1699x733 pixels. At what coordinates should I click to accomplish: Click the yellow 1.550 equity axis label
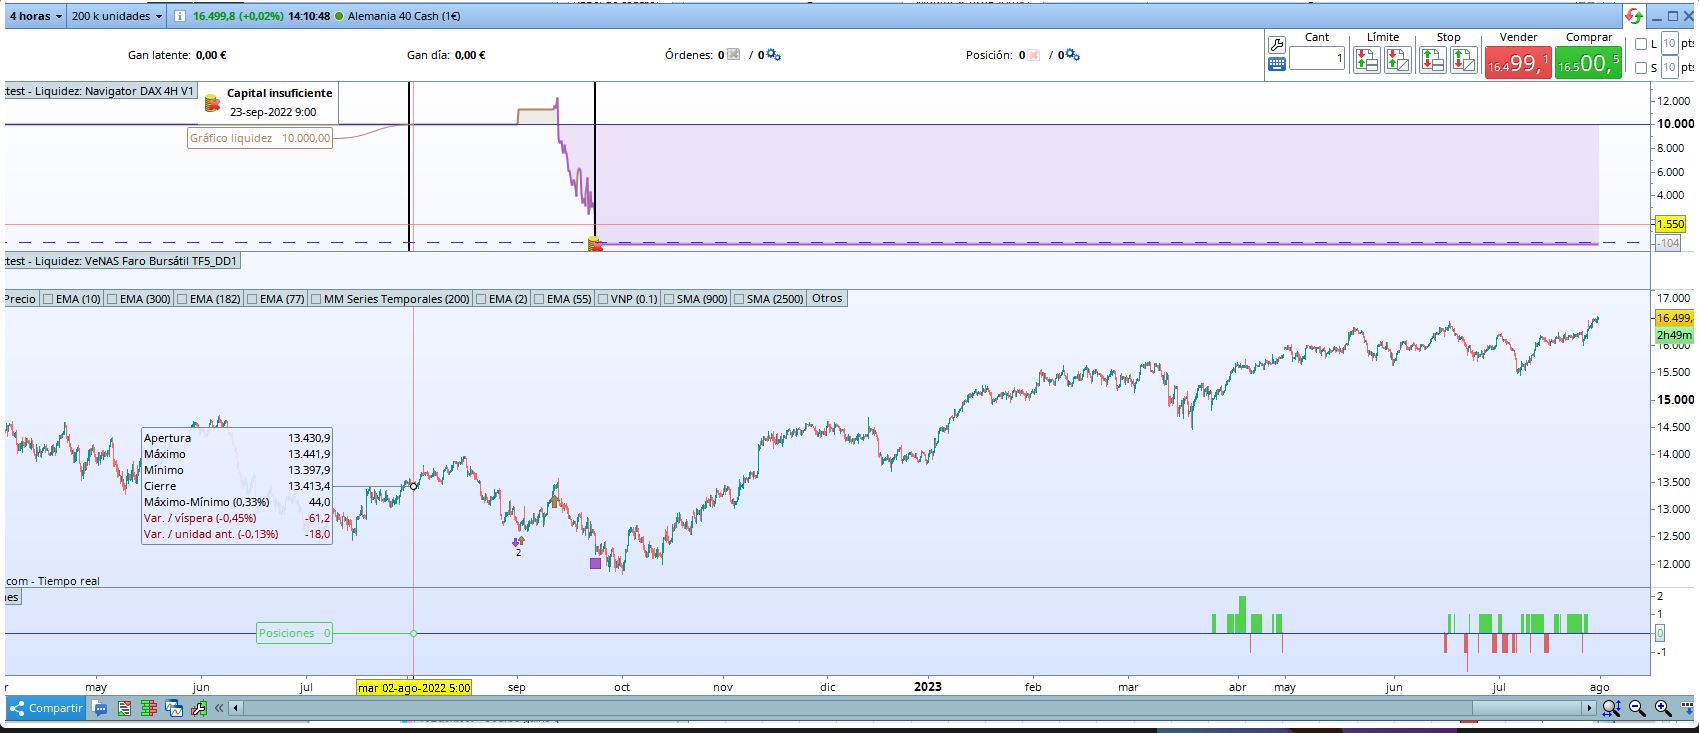[1671, 224]
